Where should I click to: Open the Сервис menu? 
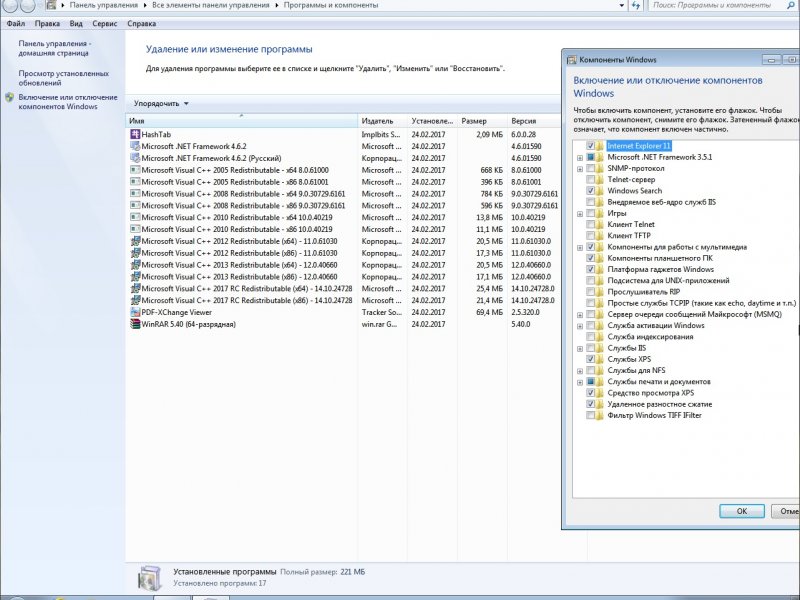pos(105,23)
